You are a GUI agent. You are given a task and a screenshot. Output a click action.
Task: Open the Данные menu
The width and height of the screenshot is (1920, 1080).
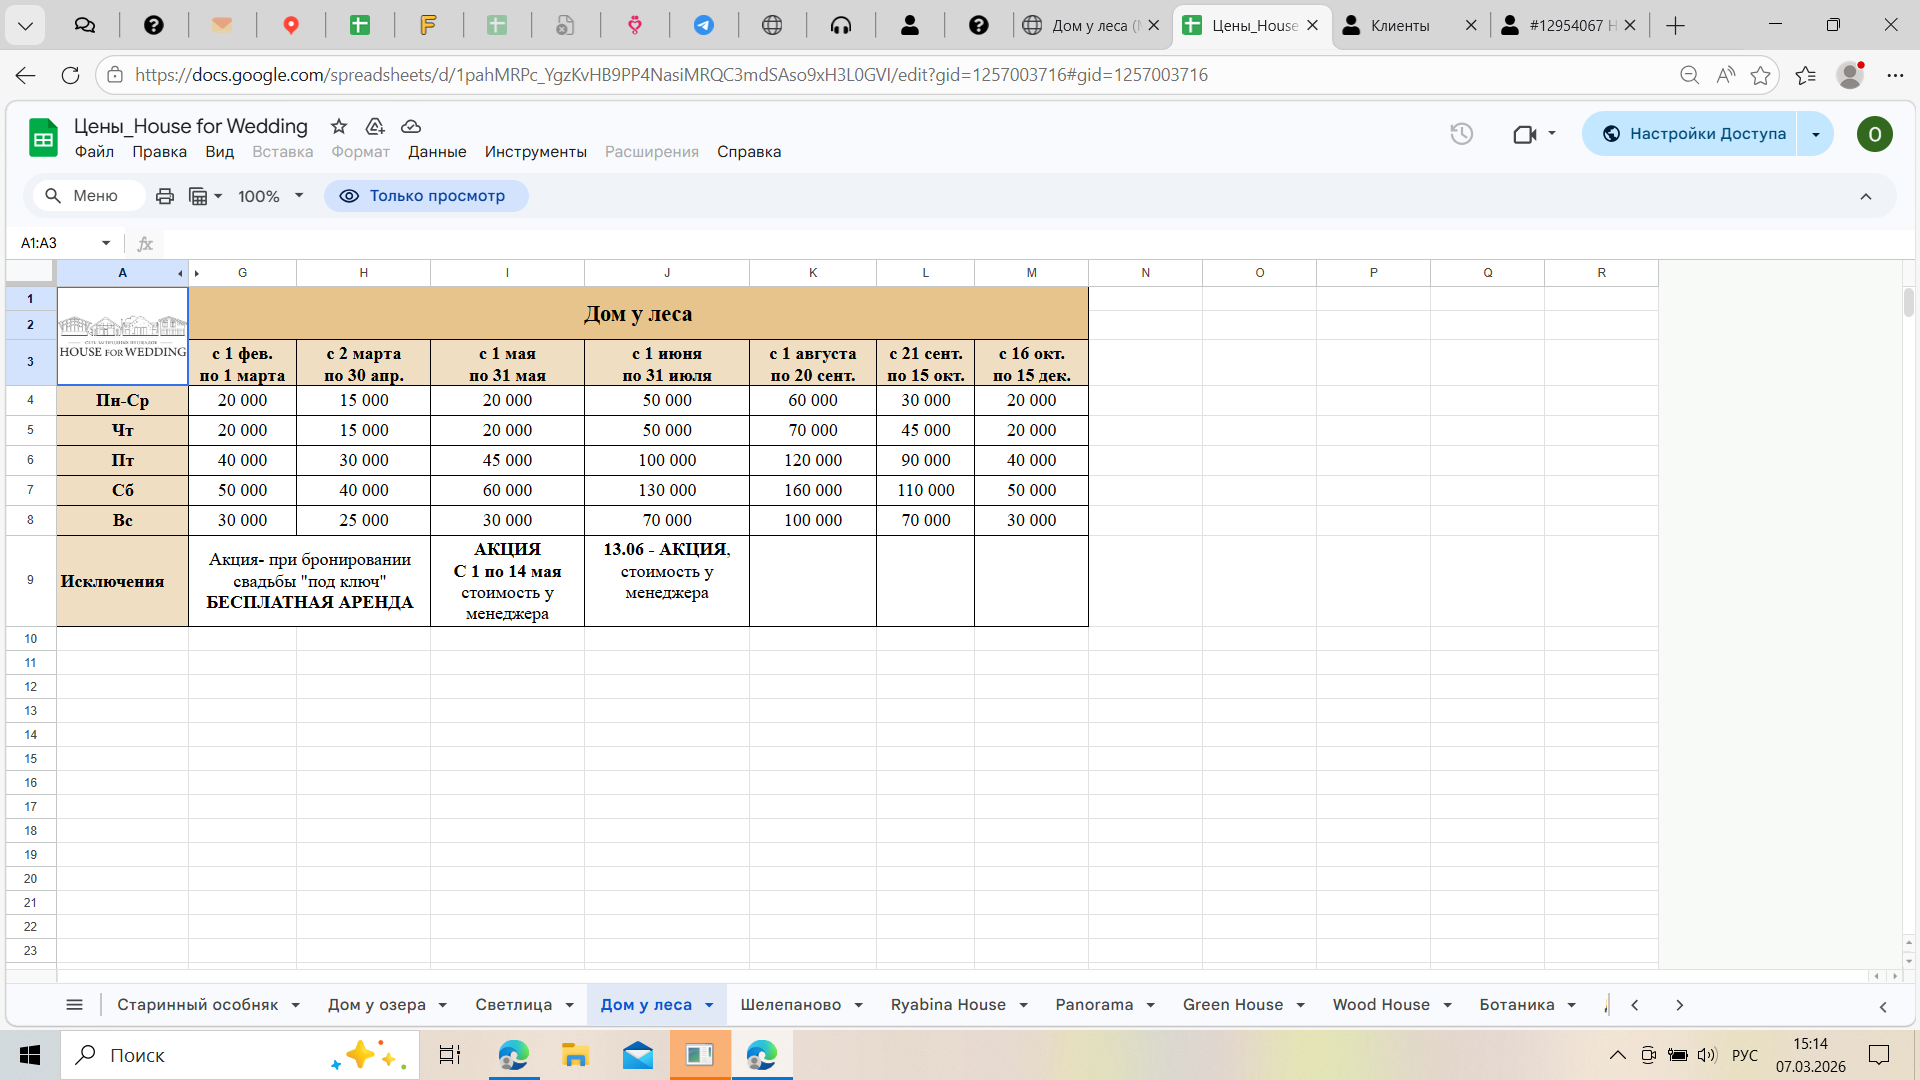[x=437, y=152]
